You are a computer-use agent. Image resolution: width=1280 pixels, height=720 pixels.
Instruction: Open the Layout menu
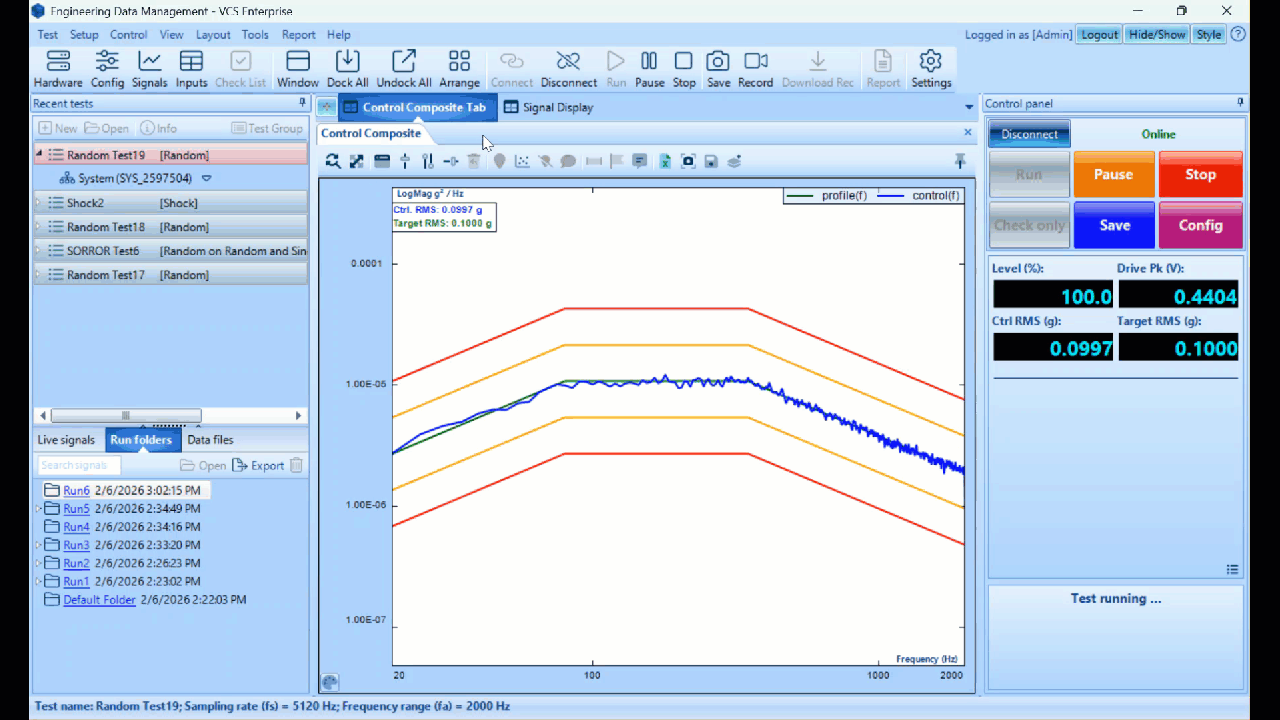(213, 34)
